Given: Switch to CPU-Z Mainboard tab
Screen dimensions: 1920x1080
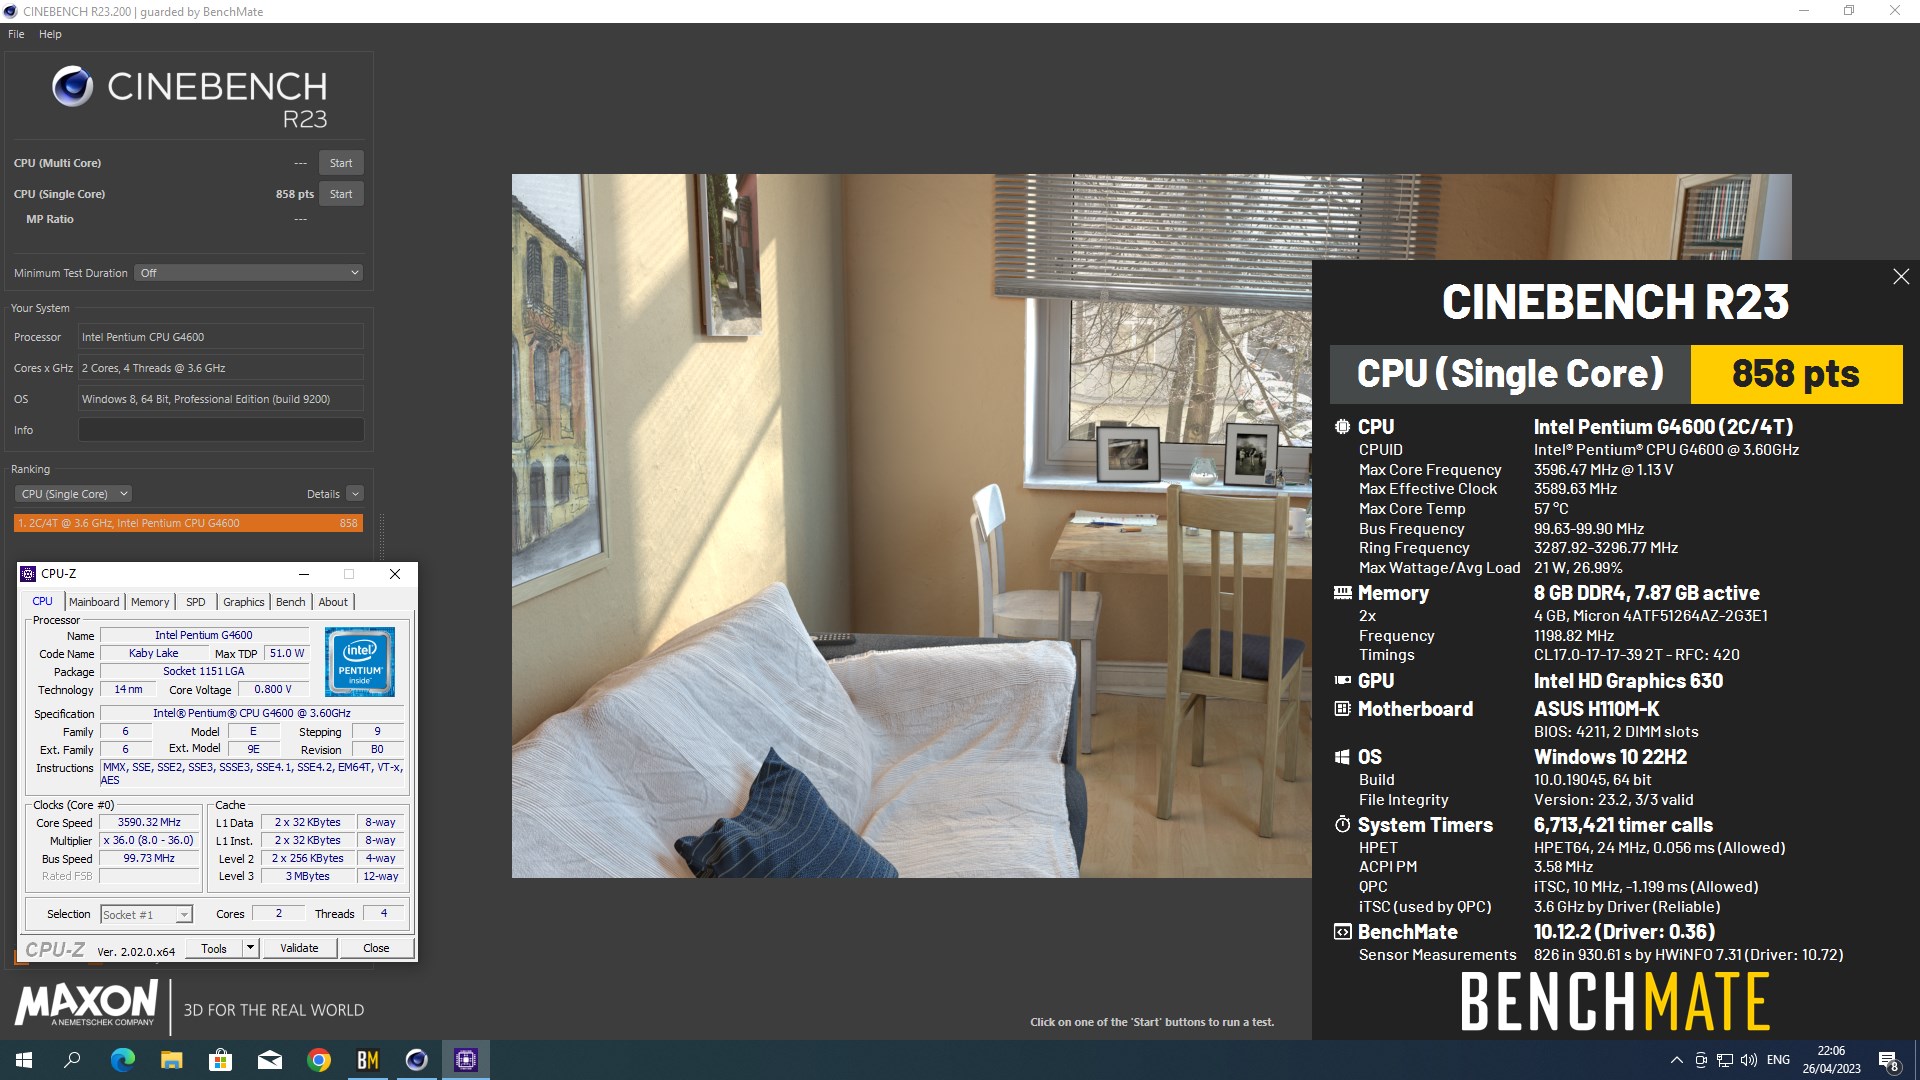Looking at the screenshot, I should tap(94, 602).
